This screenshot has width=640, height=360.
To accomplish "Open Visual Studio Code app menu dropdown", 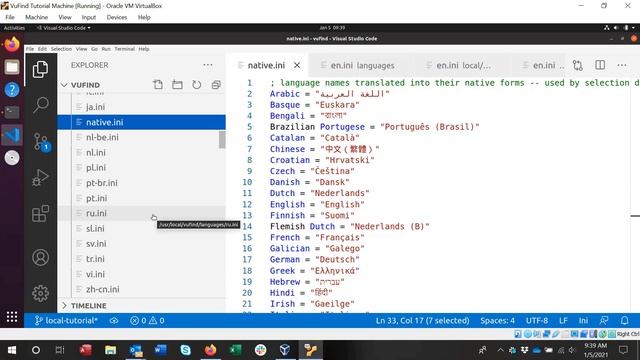I will click(64, 28).
